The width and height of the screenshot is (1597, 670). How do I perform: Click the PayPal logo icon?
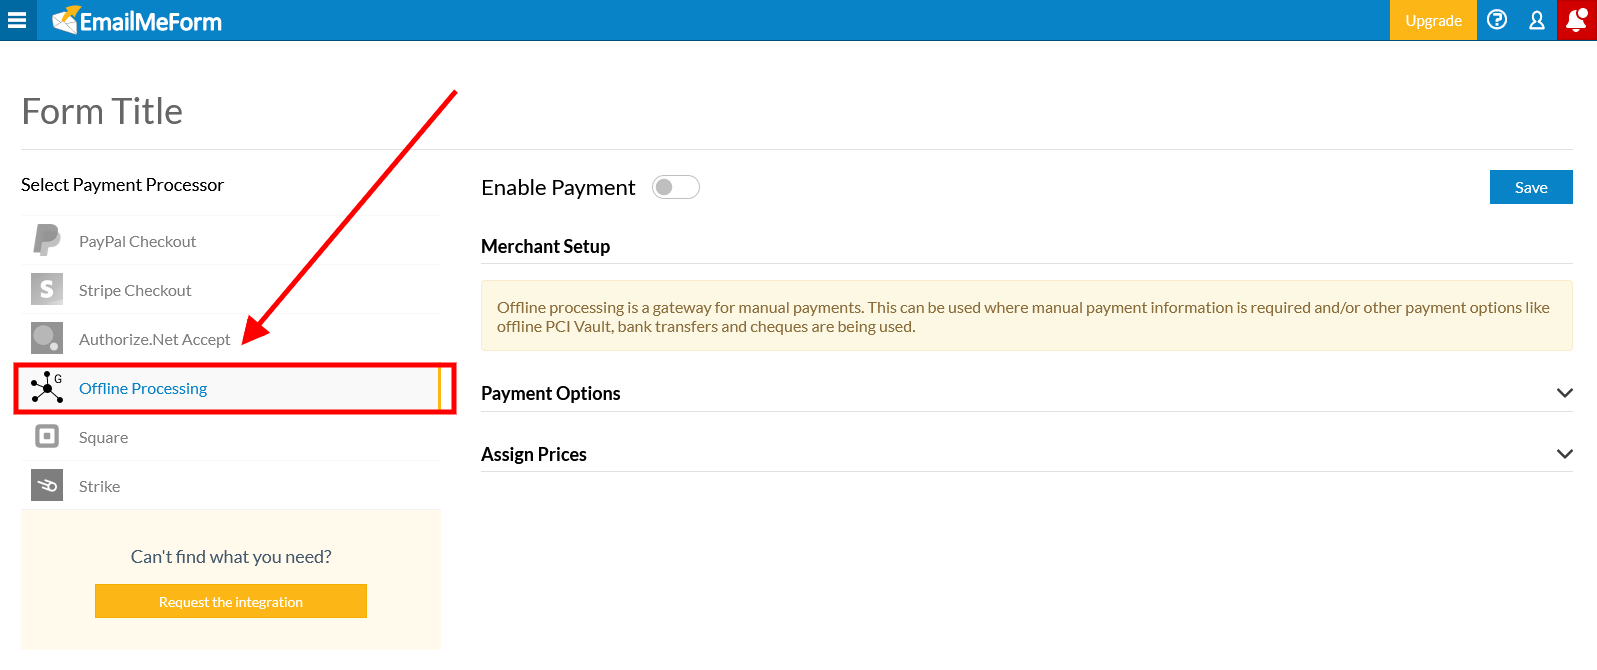tap(47, 240)
